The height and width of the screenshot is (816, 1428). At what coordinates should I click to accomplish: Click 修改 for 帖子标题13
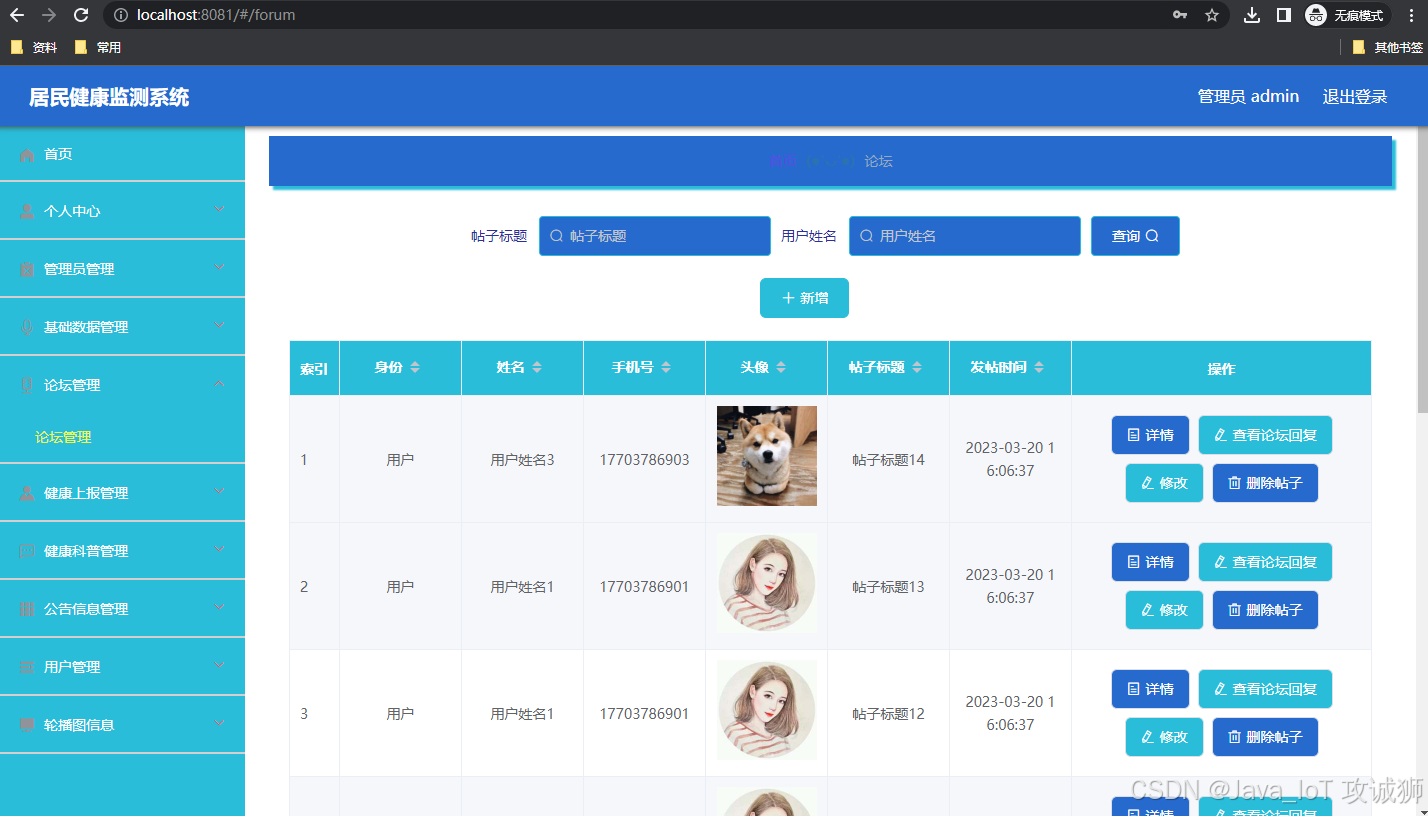tap(1164, 610)
